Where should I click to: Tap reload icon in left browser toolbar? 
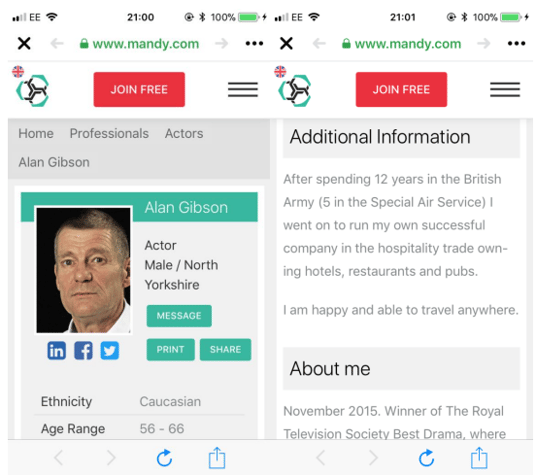(164, 458)
